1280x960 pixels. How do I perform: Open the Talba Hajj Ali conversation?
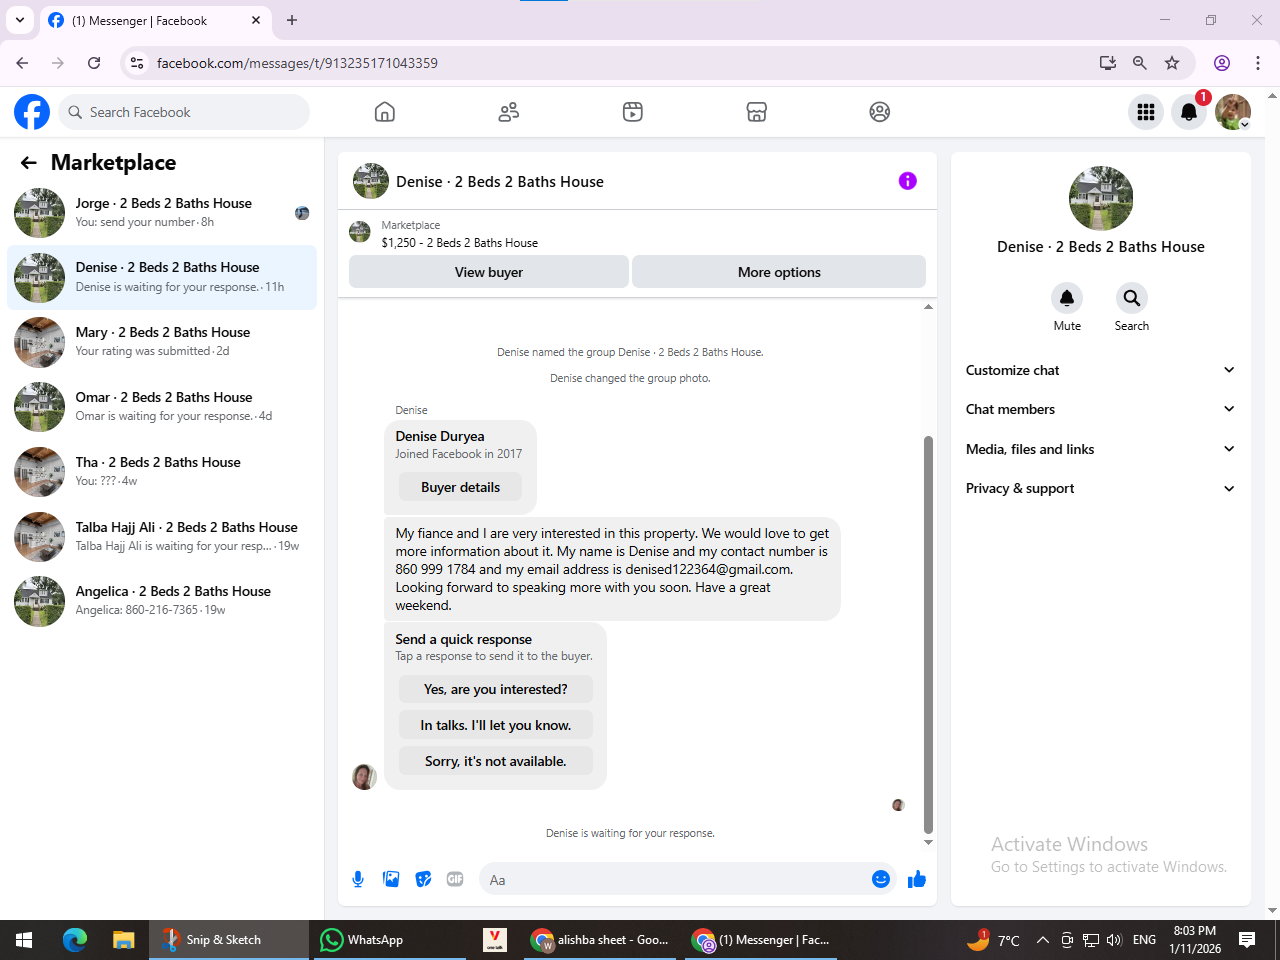pos(162,537)
